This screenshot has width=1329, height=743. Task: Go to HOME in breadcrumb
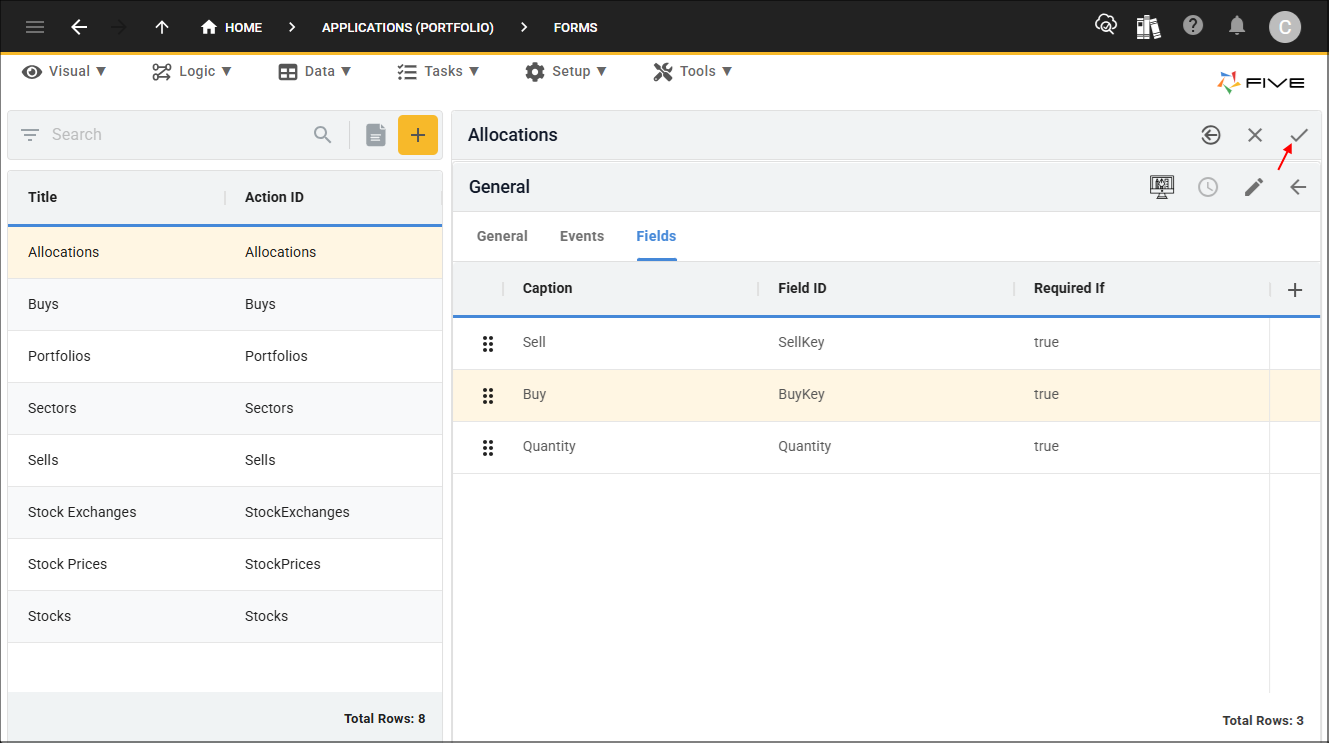coord(231,27)
